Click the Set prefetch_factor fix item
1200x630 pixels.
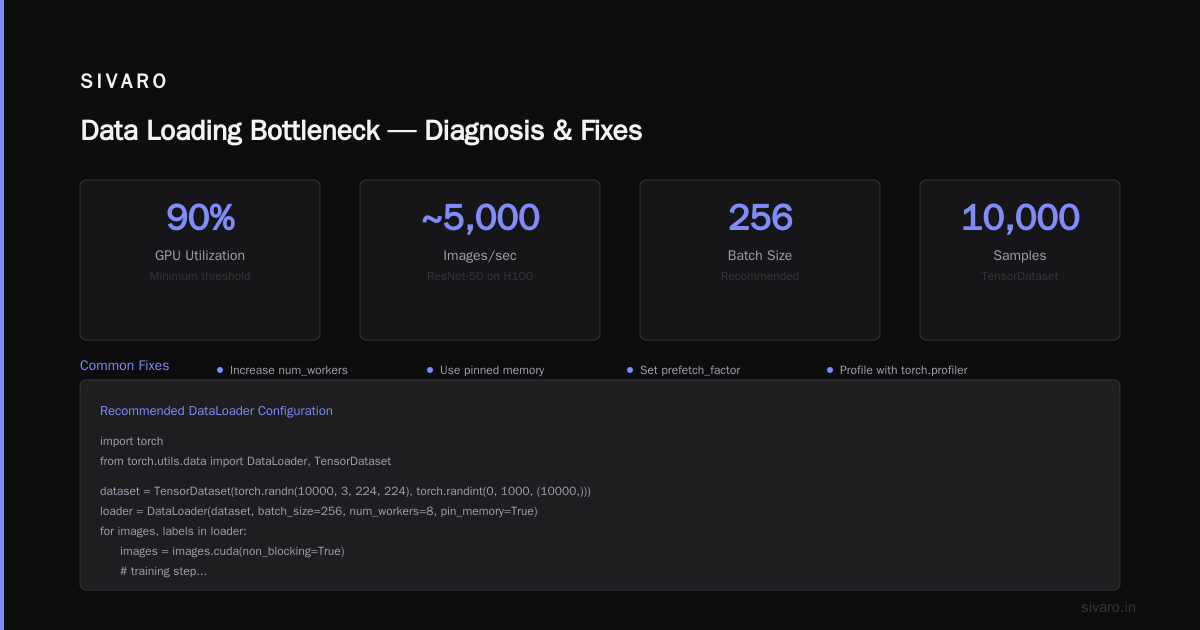coord(684,370)
